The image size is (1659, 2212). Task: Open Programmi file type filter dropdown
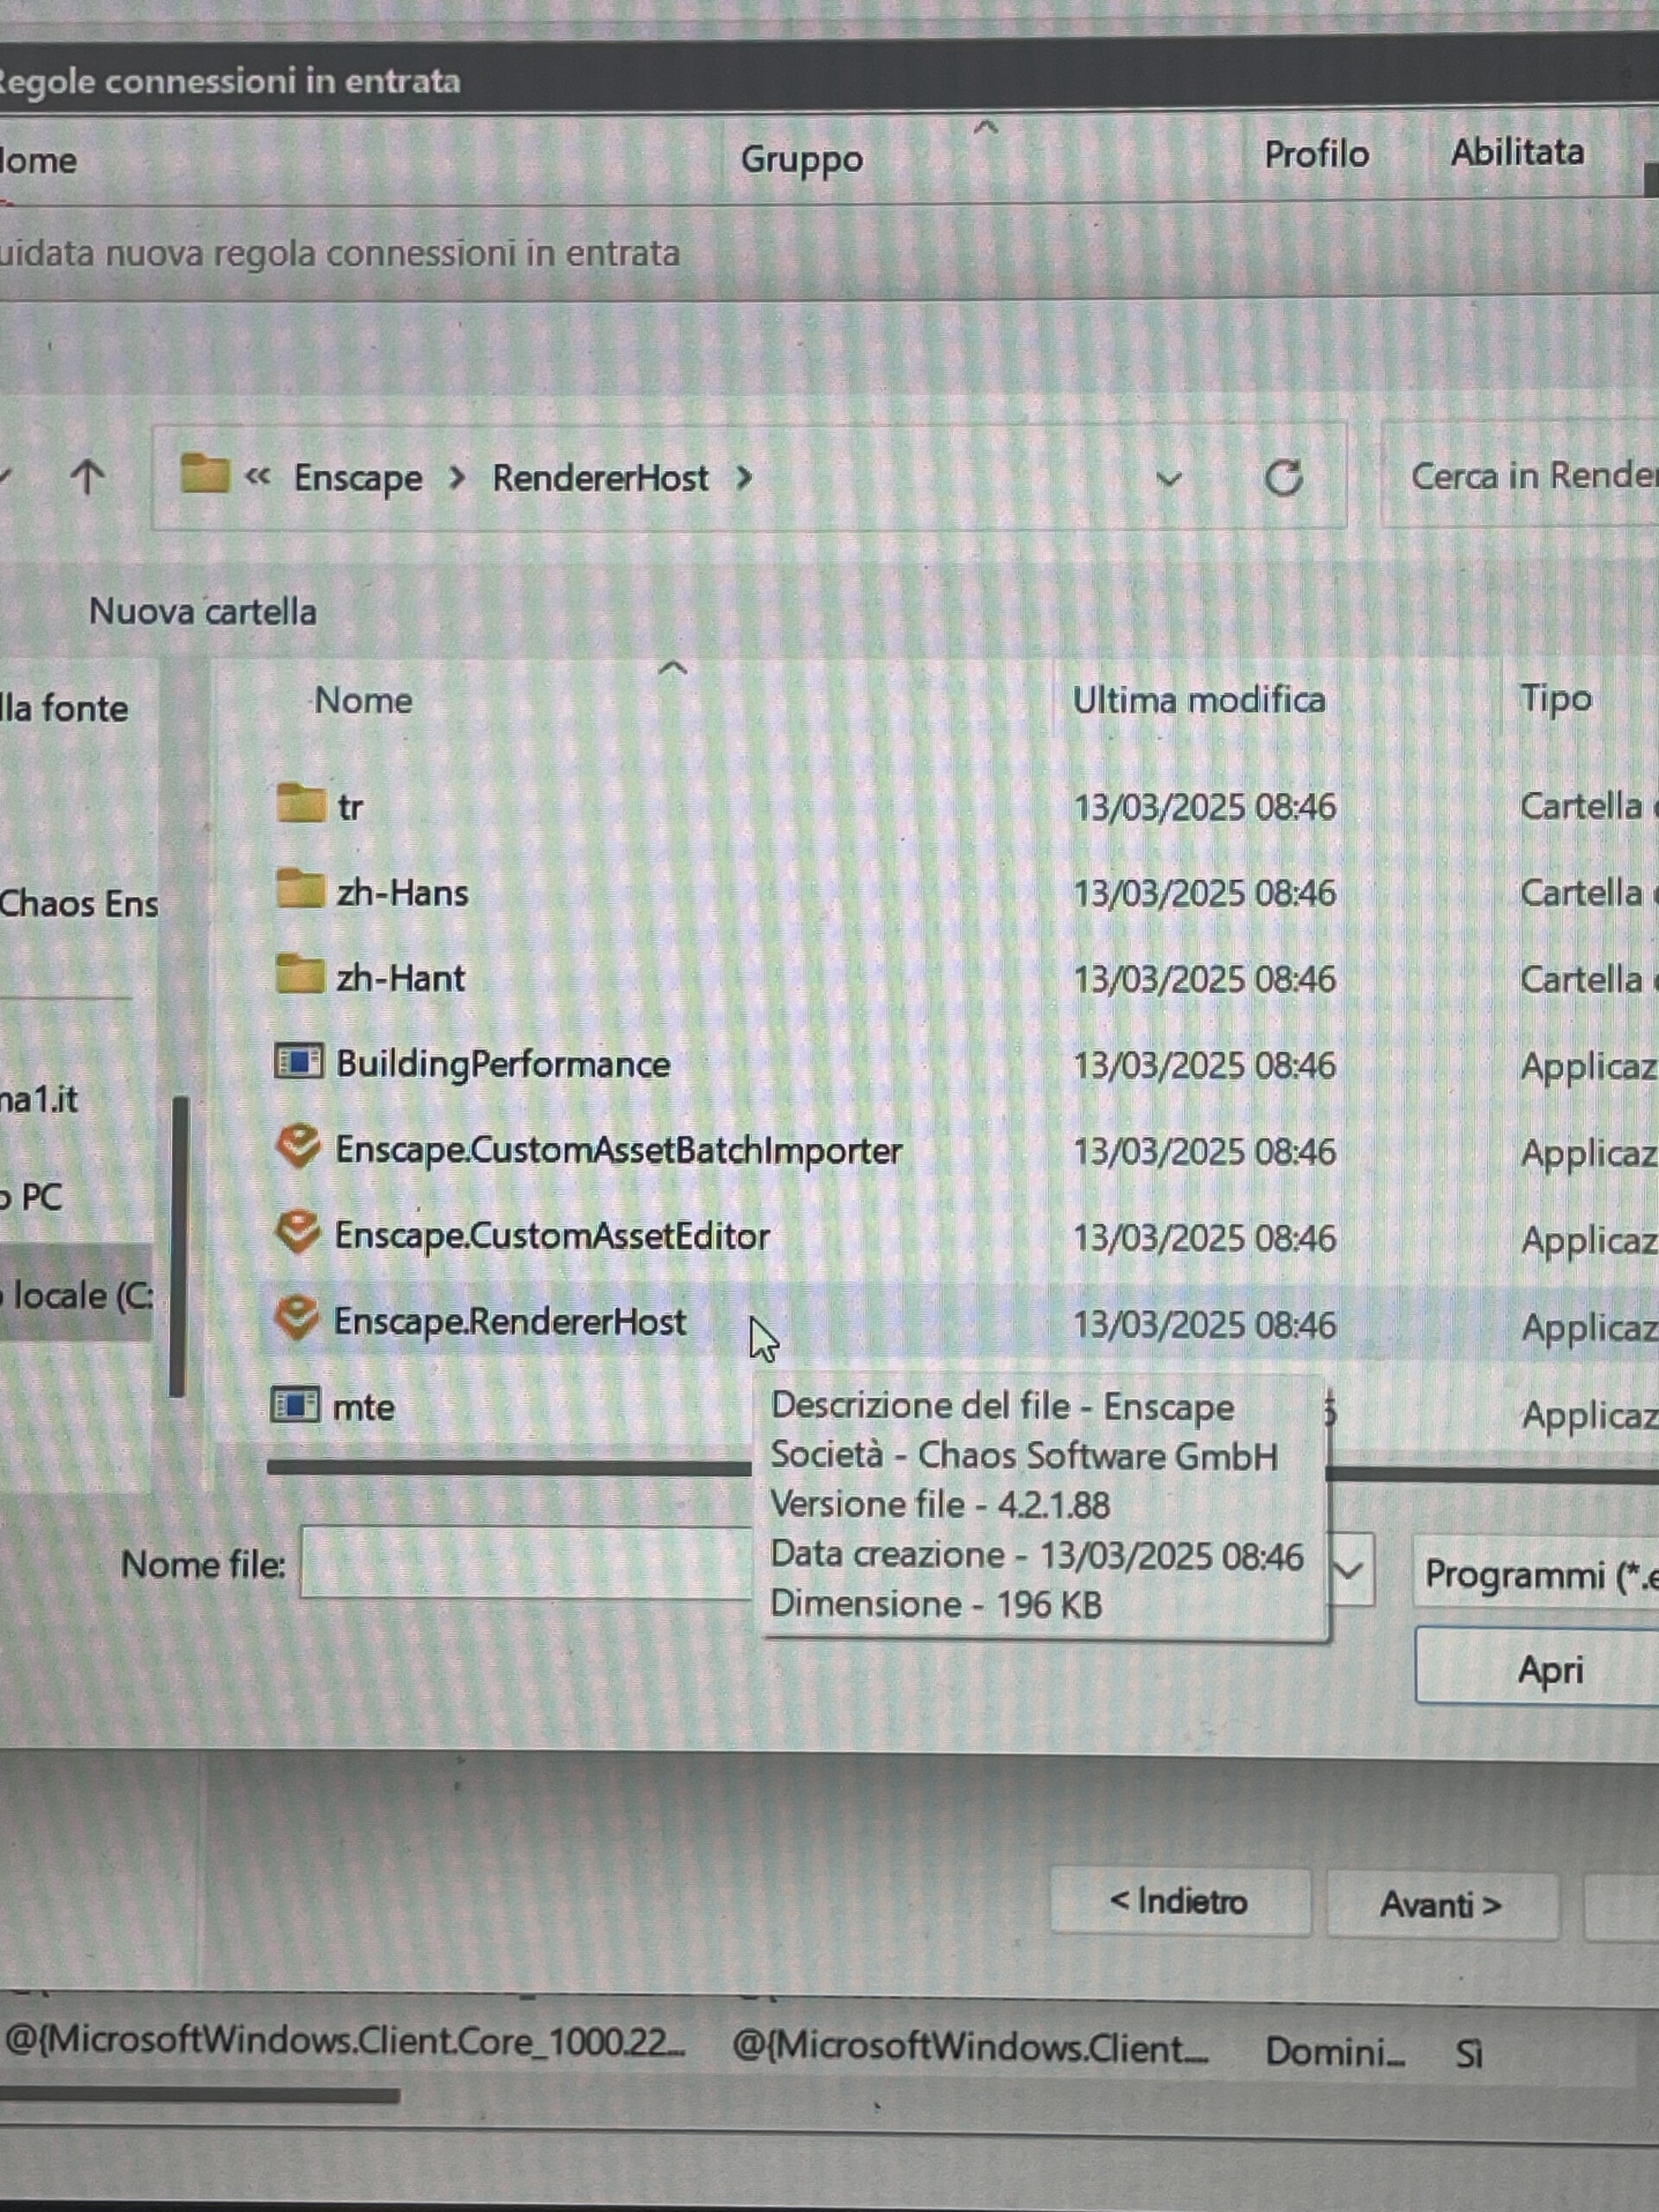(1536, 1574)
